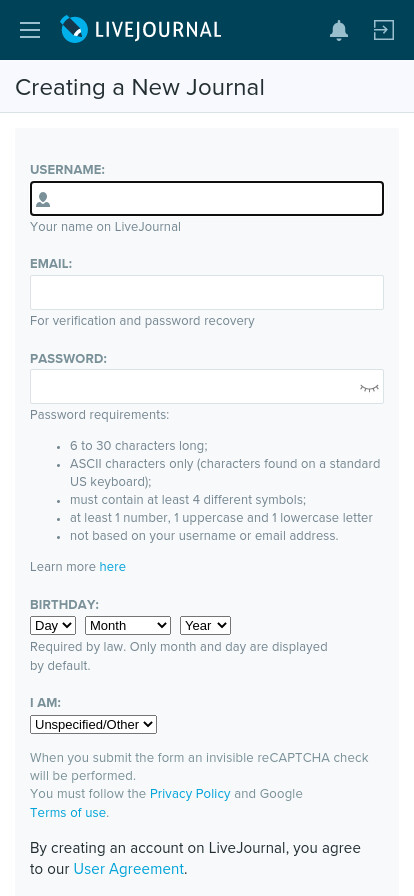Open the User Agreement link
Image resolution: width=414 pixels, height=896 pixels.
point(129,869)
